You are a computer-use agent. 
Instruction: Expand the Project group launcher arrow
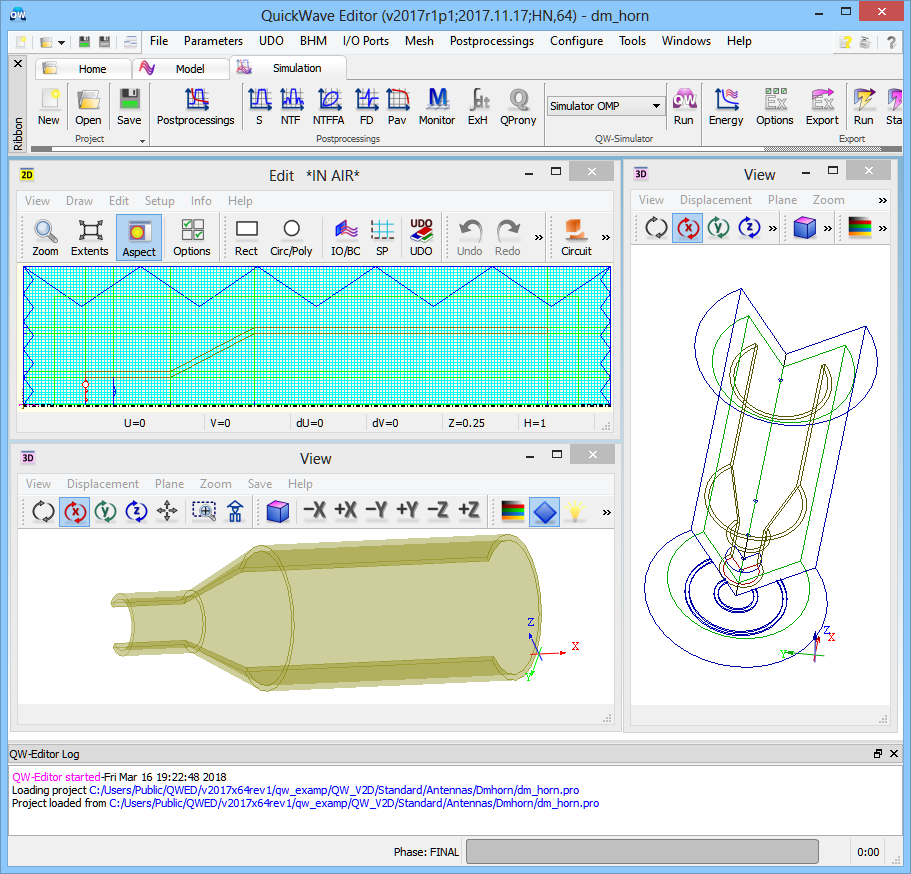[142, 141]
